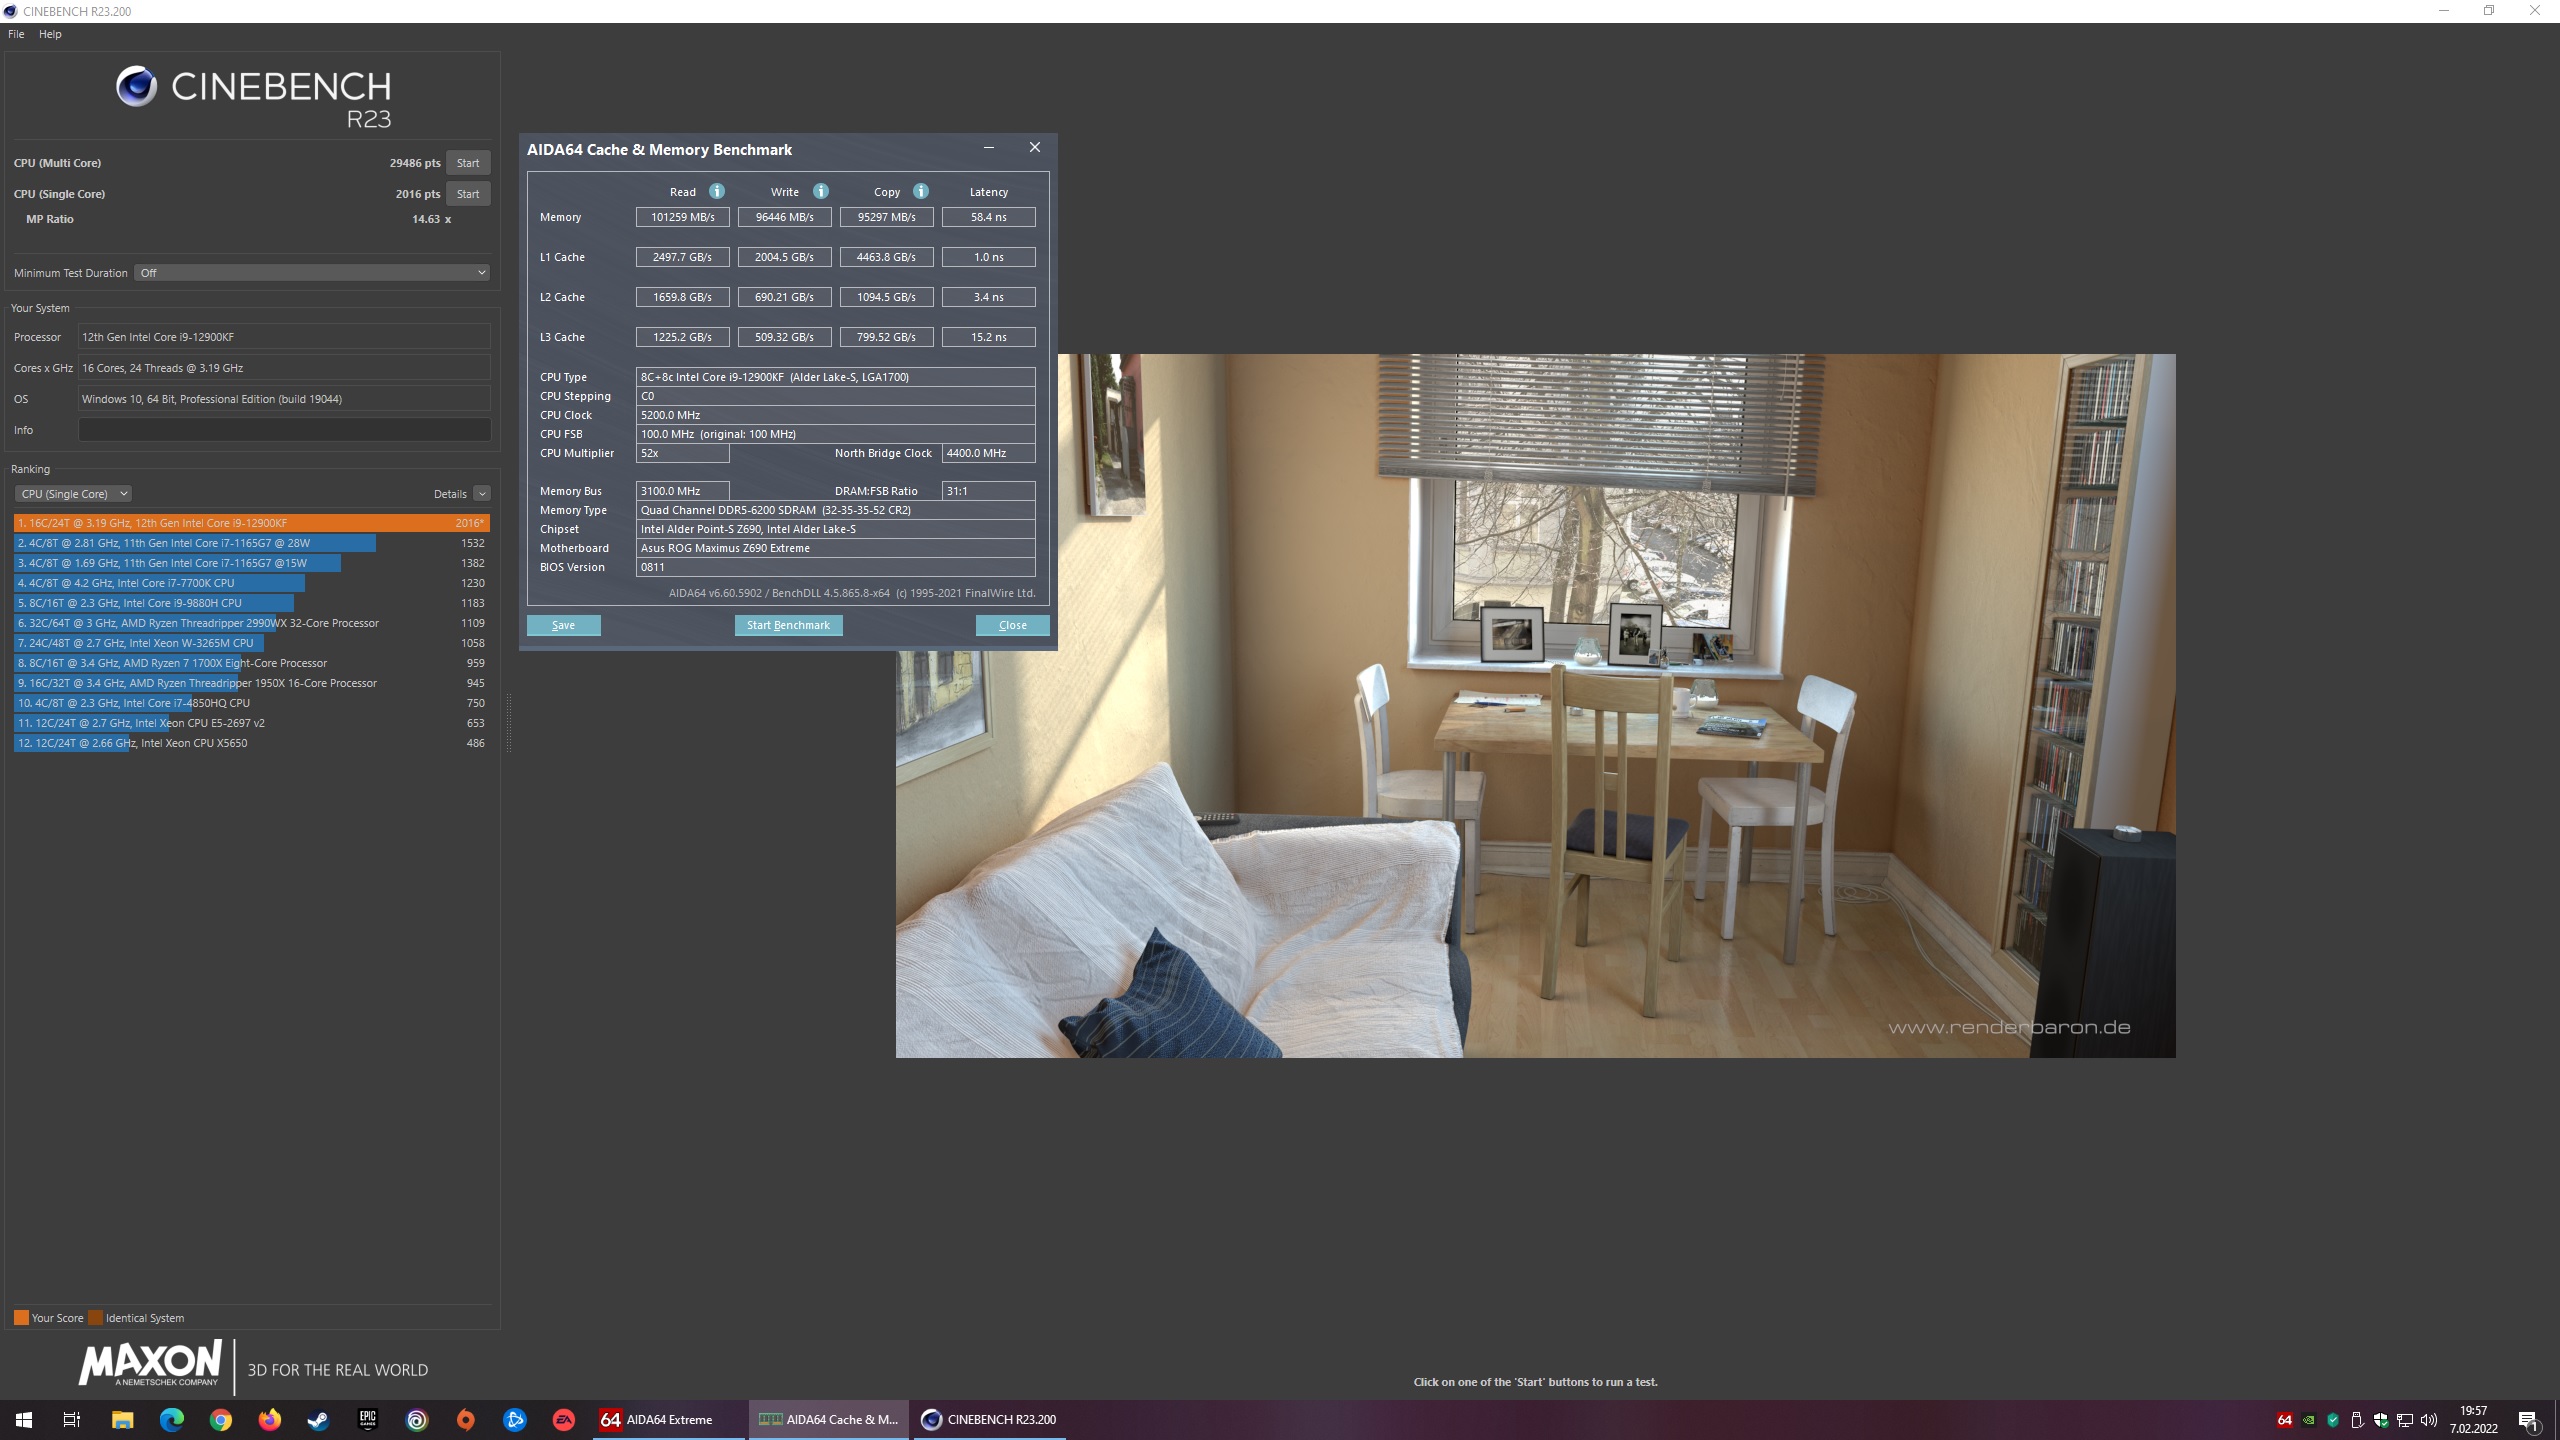Image resolution: width=2560 pixels, height=1440 pixels.
Task: Open File Explorer from the taskbar
Action: tap(122, 1419)
